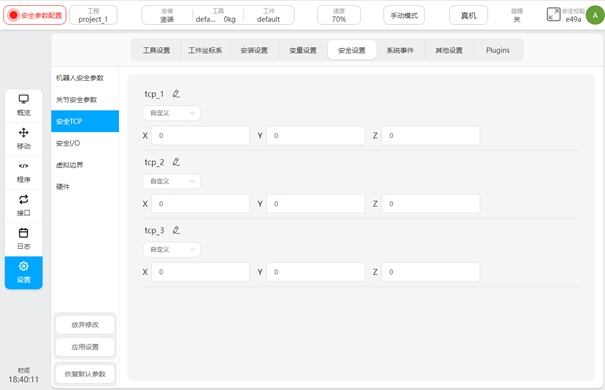Click 恢复默认参数 button

(x=85, y=374)
